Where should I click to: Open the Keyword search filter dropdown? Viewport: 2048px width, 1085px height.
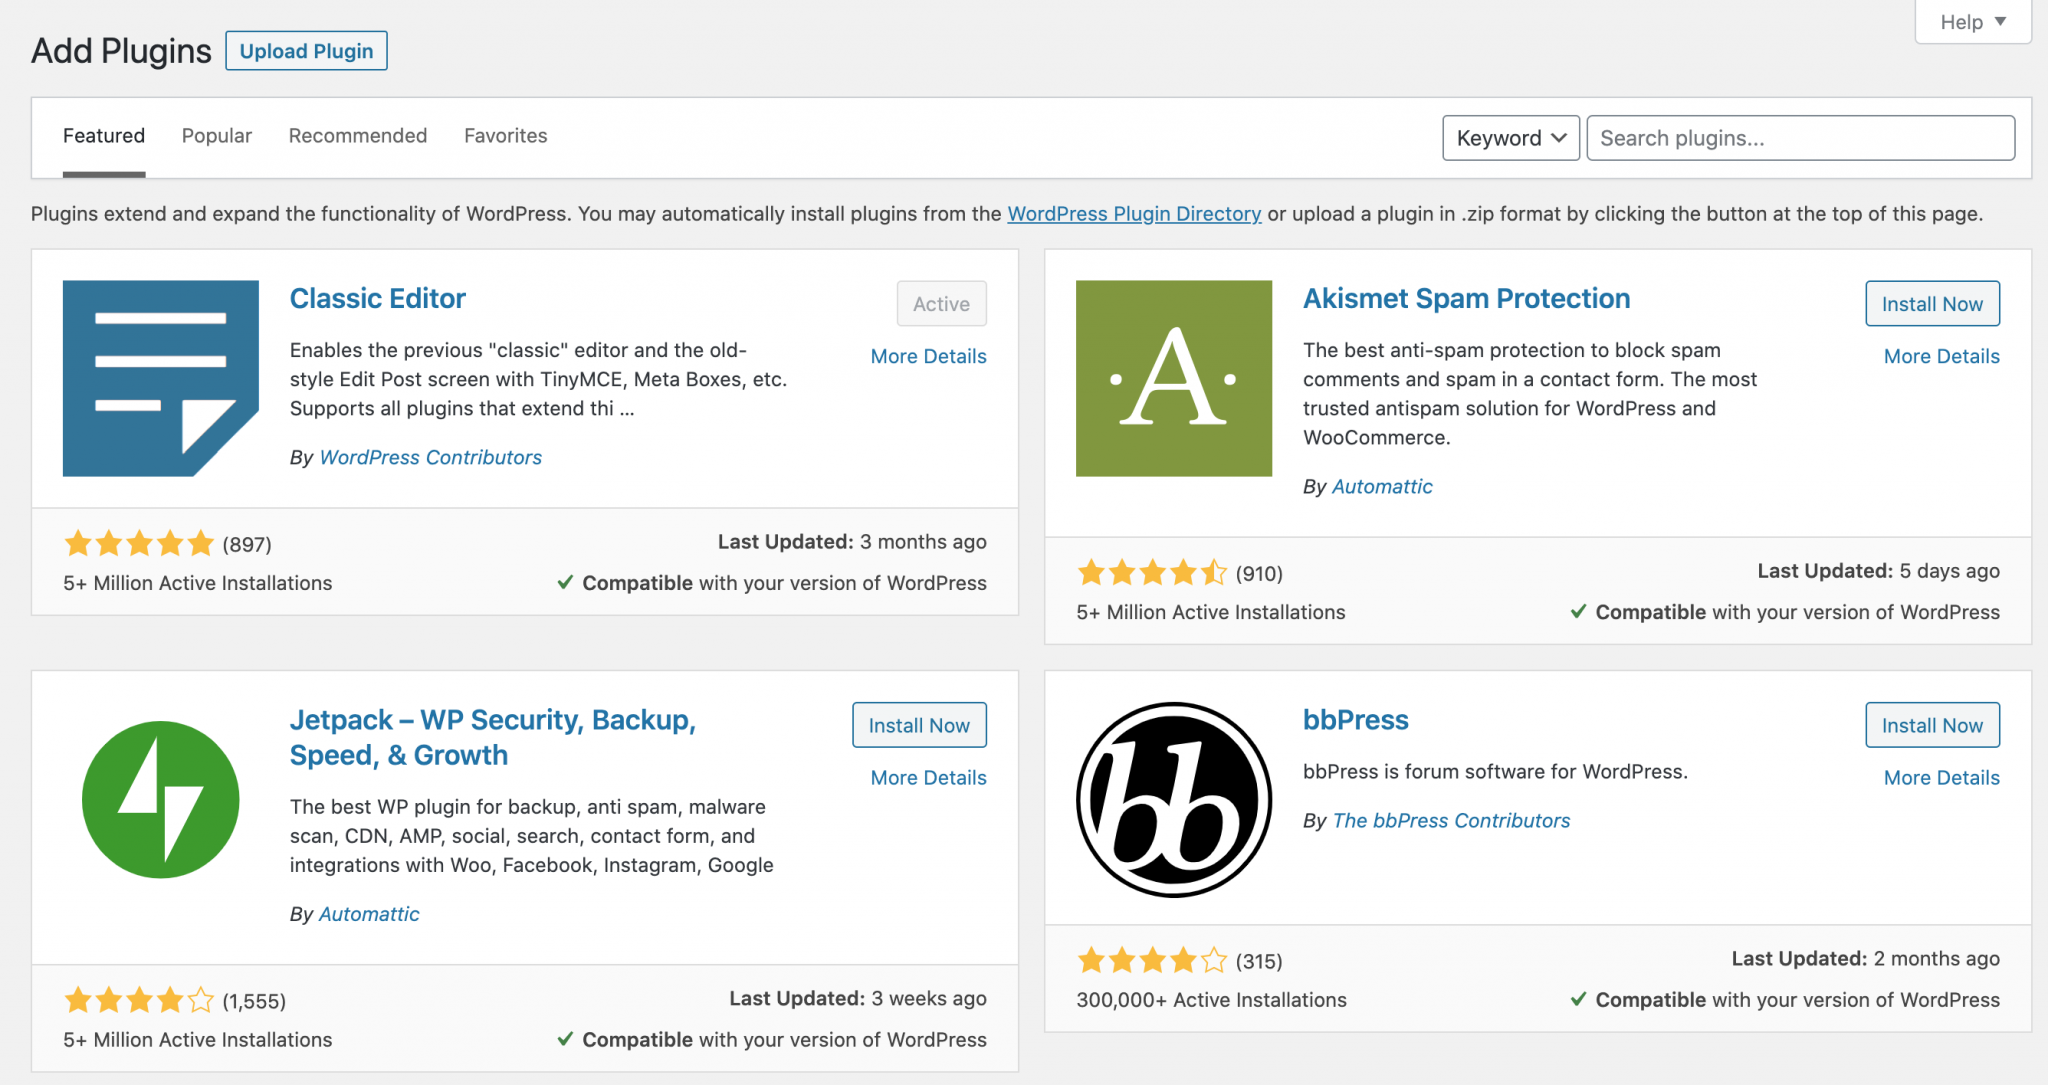point(1510,138)
